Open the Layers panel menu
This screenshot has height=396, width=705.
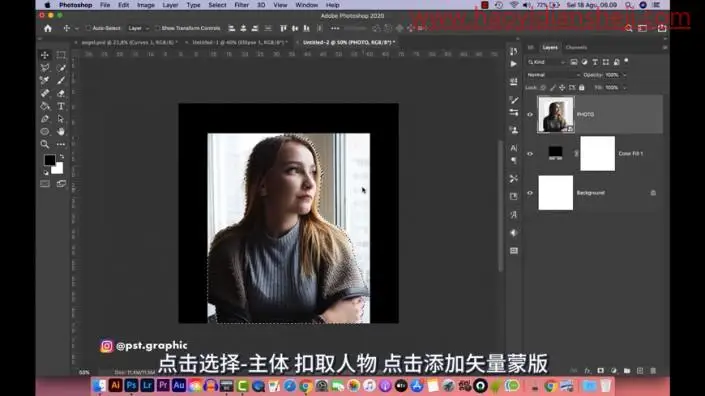(665, 47)
